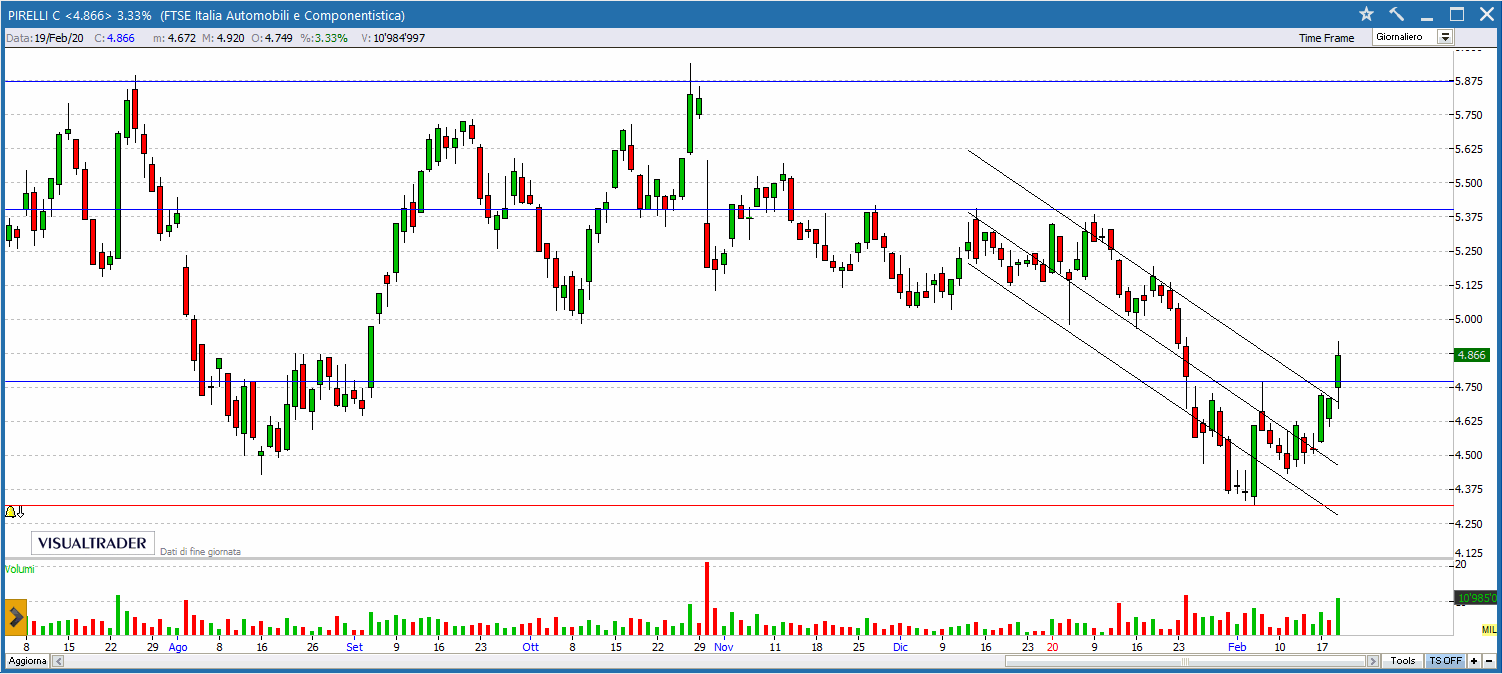Screen dimensions: 1502x674
Task: Click the Ott month label on axis
Action: tap(530, 647)
